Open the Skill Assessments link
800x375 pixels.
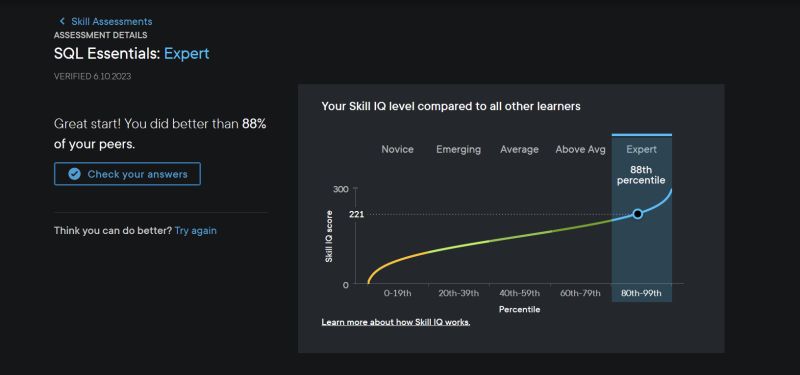tap(111, 21)
